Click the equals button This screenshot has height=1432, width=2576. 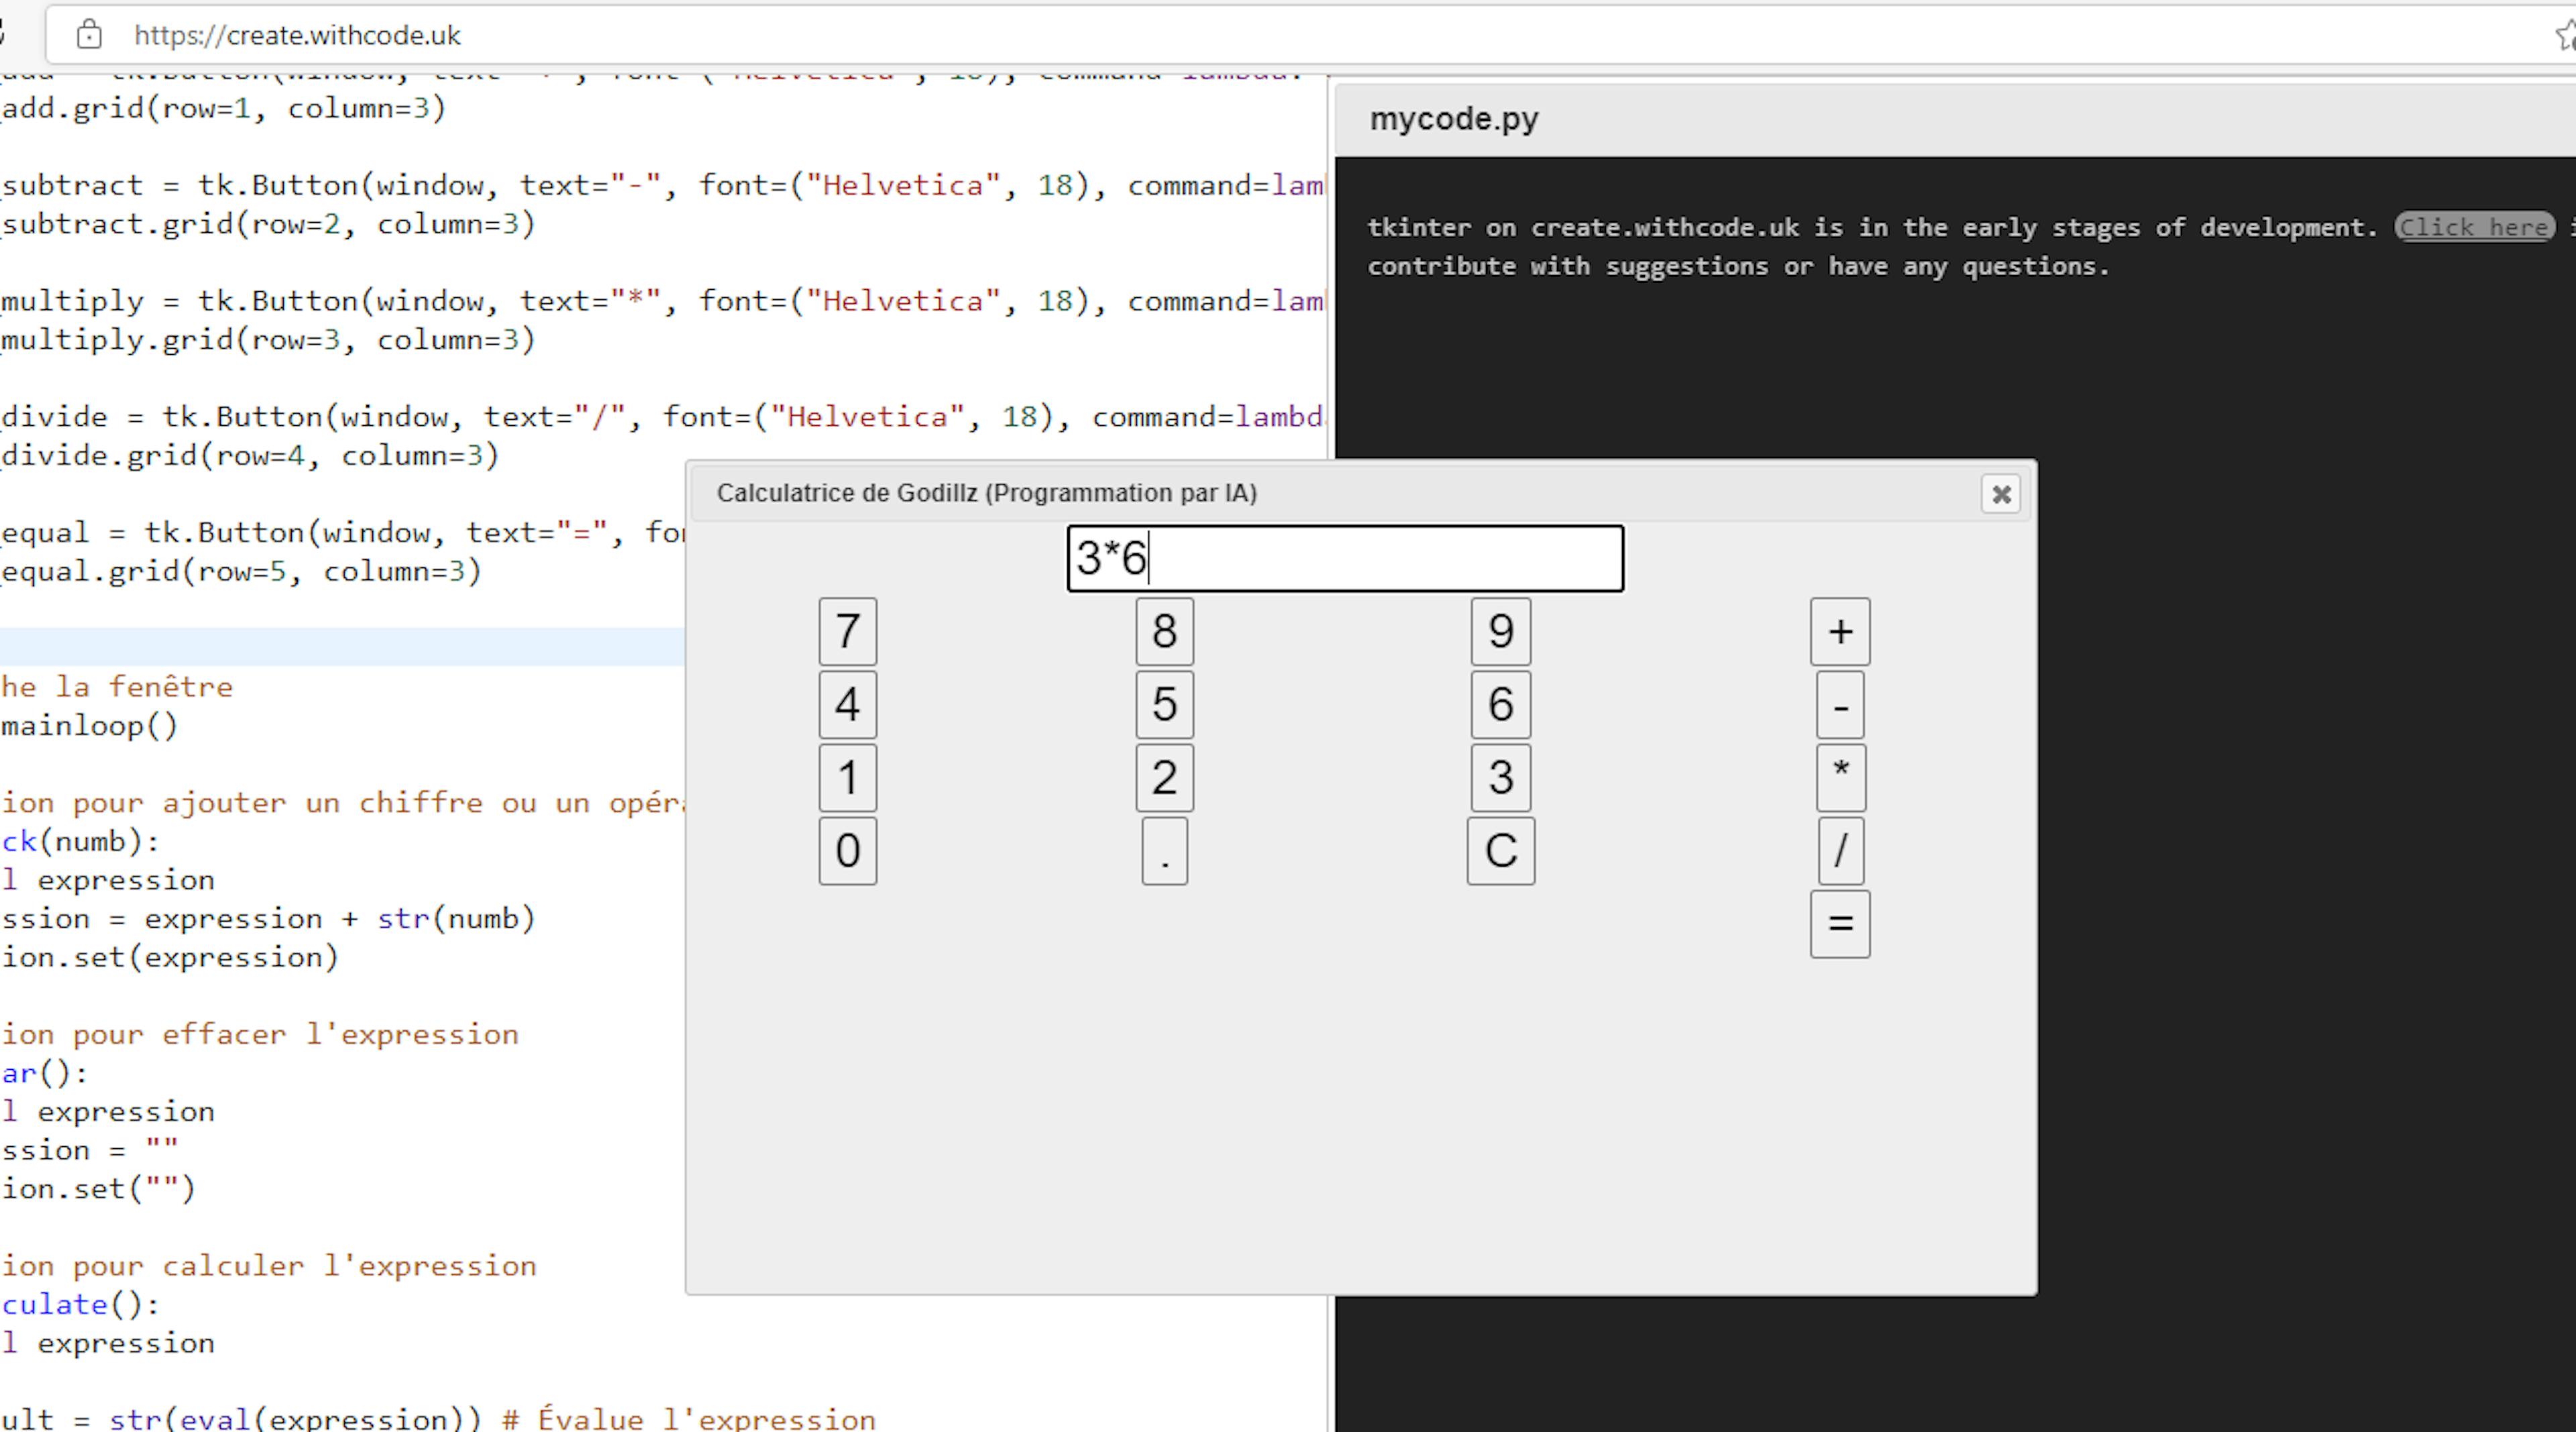click(x=1840, y=924)
